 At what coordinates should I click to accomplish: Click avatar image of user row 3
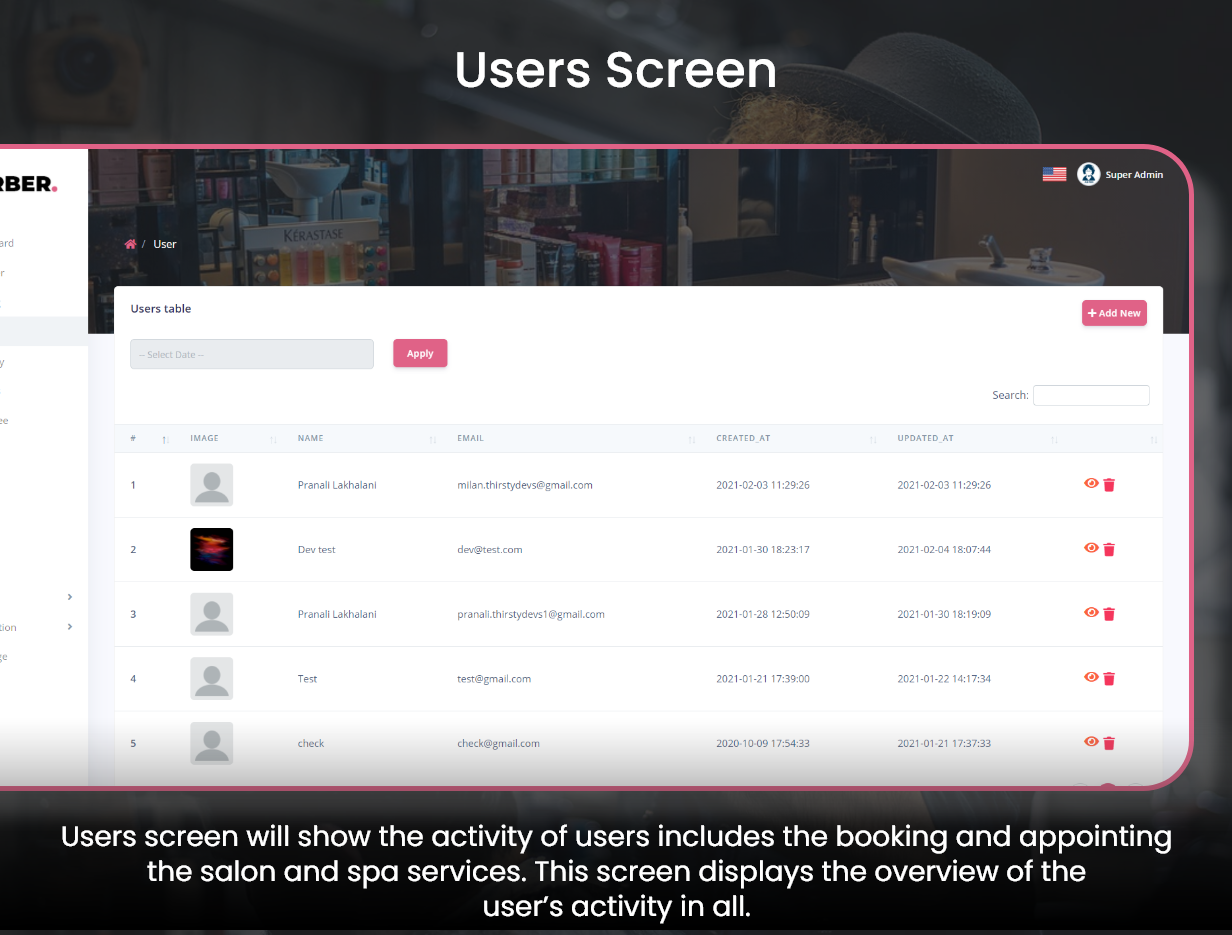point(212,614)
